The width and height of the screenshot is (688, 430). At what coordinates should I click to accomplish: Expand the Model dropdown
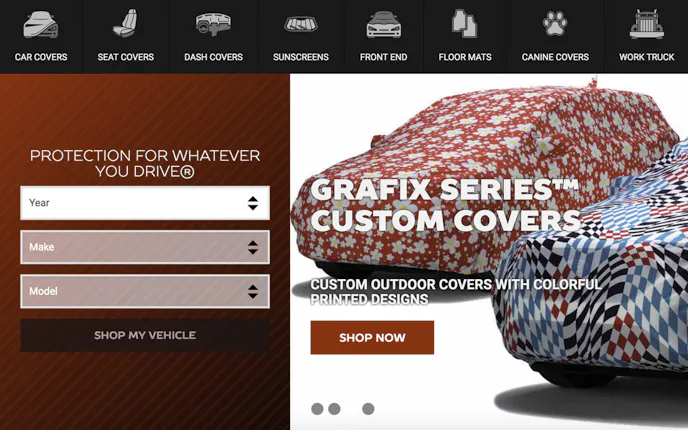145,291
